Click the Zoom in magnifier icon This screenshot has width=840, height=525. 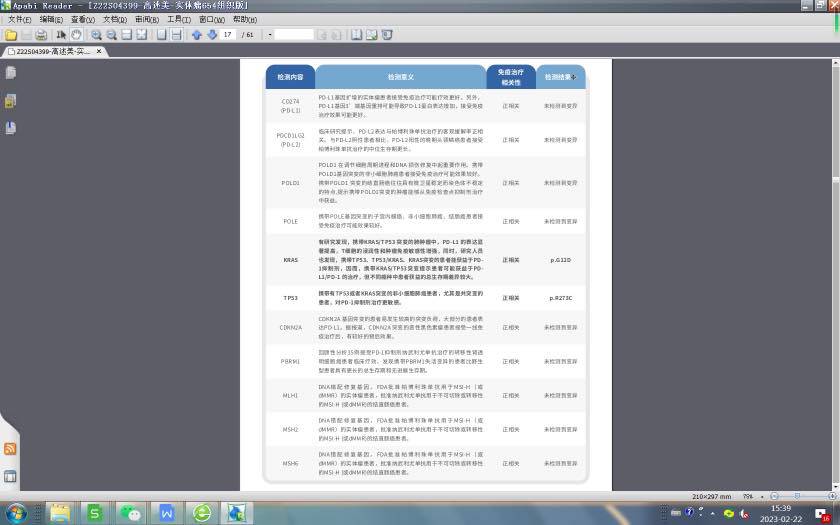click(x=96, y=35)
